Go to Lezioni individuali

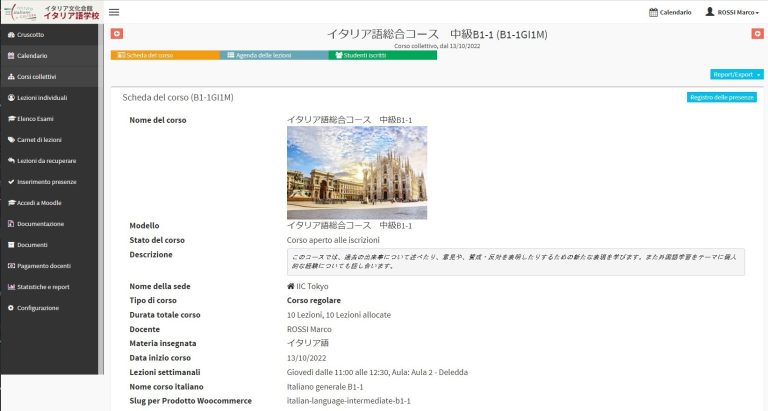(42, 97)
